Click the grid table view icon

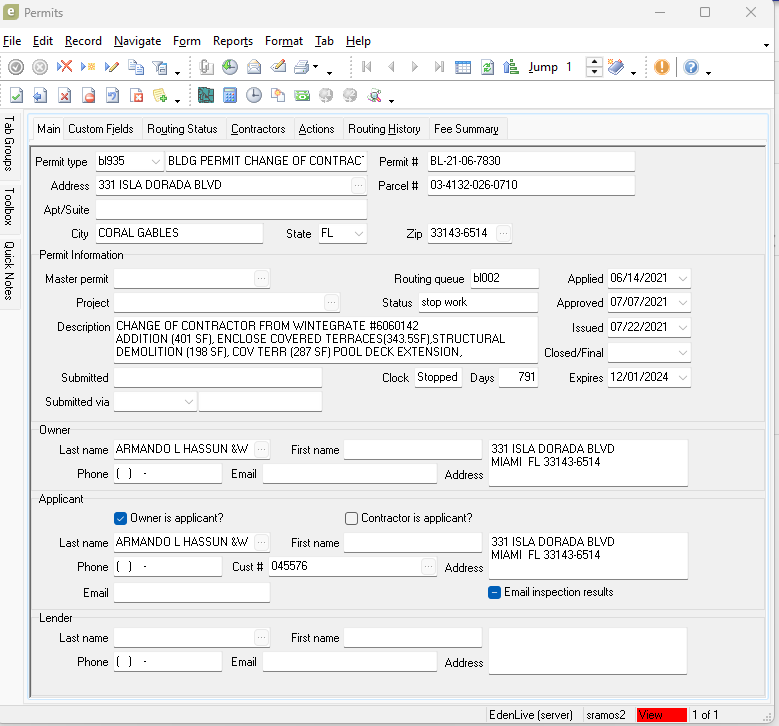pos(463,67)
